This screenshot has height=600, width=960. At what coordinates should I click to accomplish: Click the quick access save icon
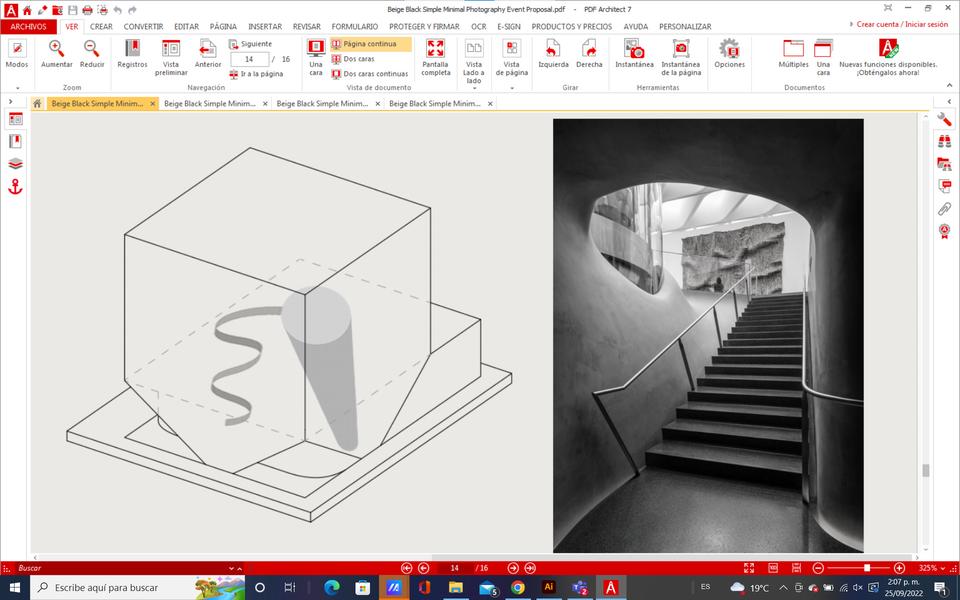coord(72,10)
